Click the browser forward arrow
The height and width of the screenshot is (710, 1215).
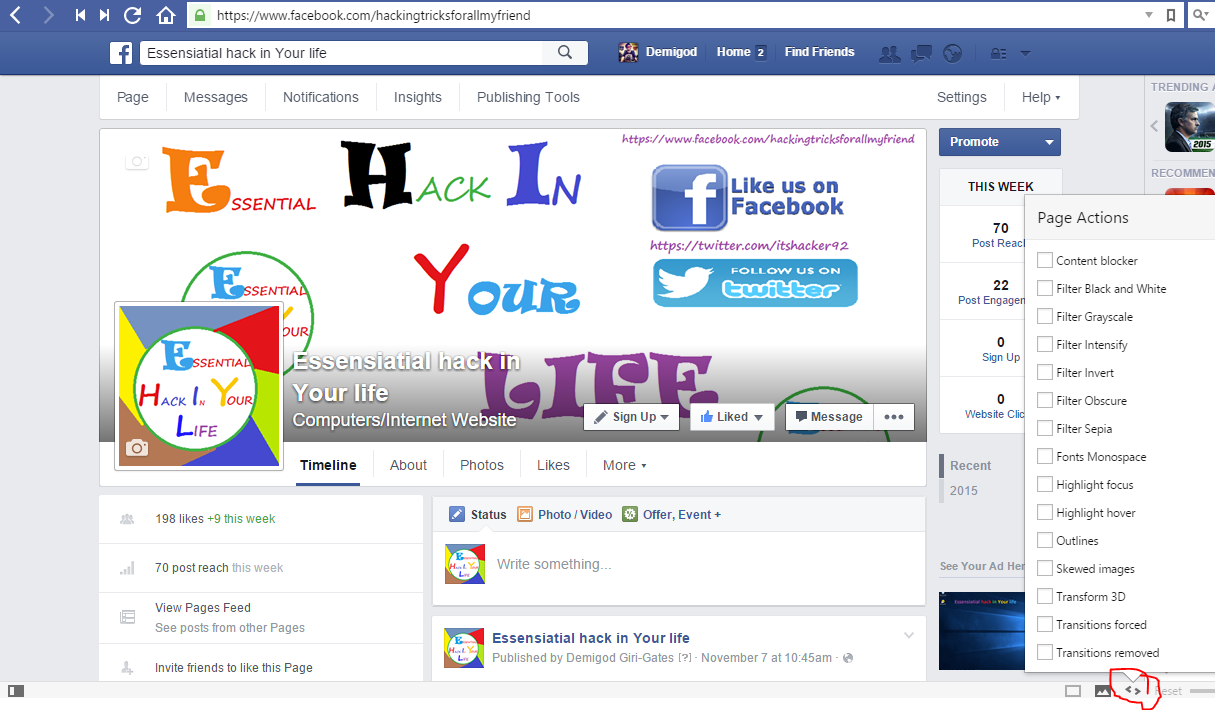[47, 15]
